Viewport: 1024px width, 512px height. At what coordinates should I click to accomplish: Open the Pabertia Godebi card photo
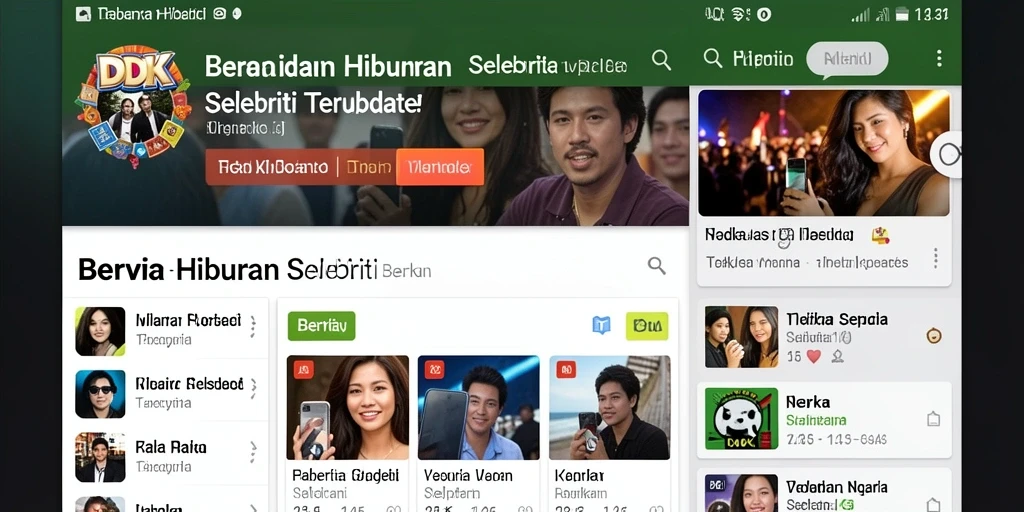pyautogui.click(x=347, y=408)
